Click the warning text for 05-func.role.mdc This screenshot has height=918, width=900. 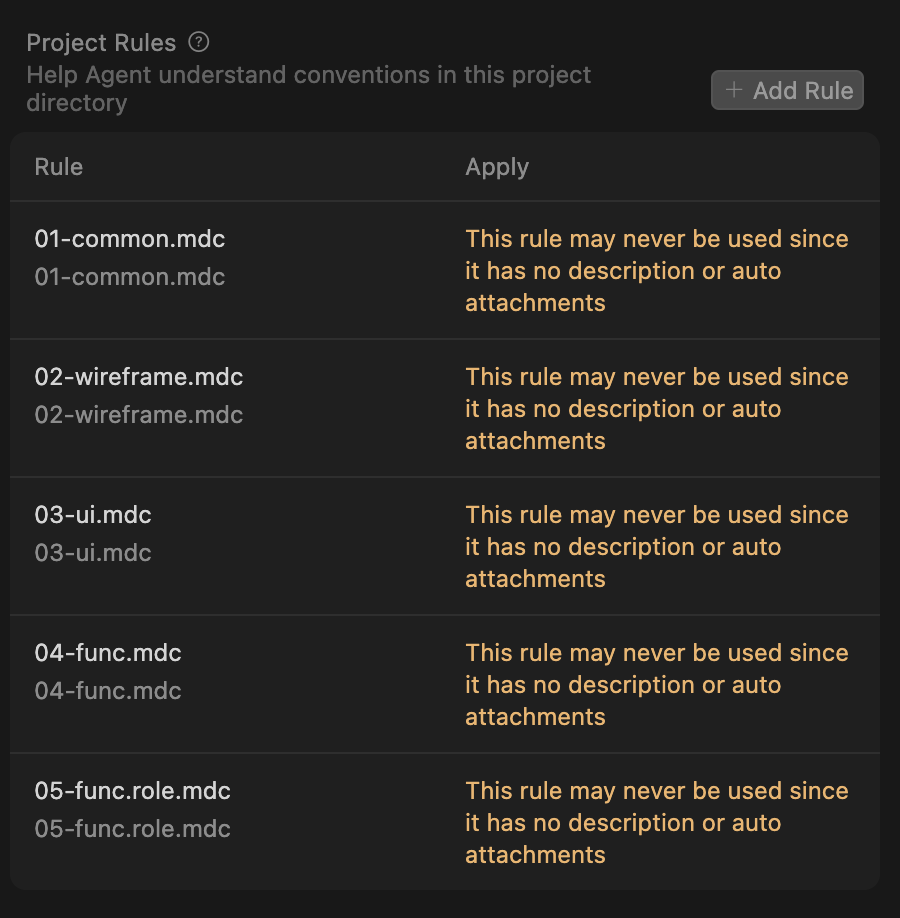pos(656,822)
